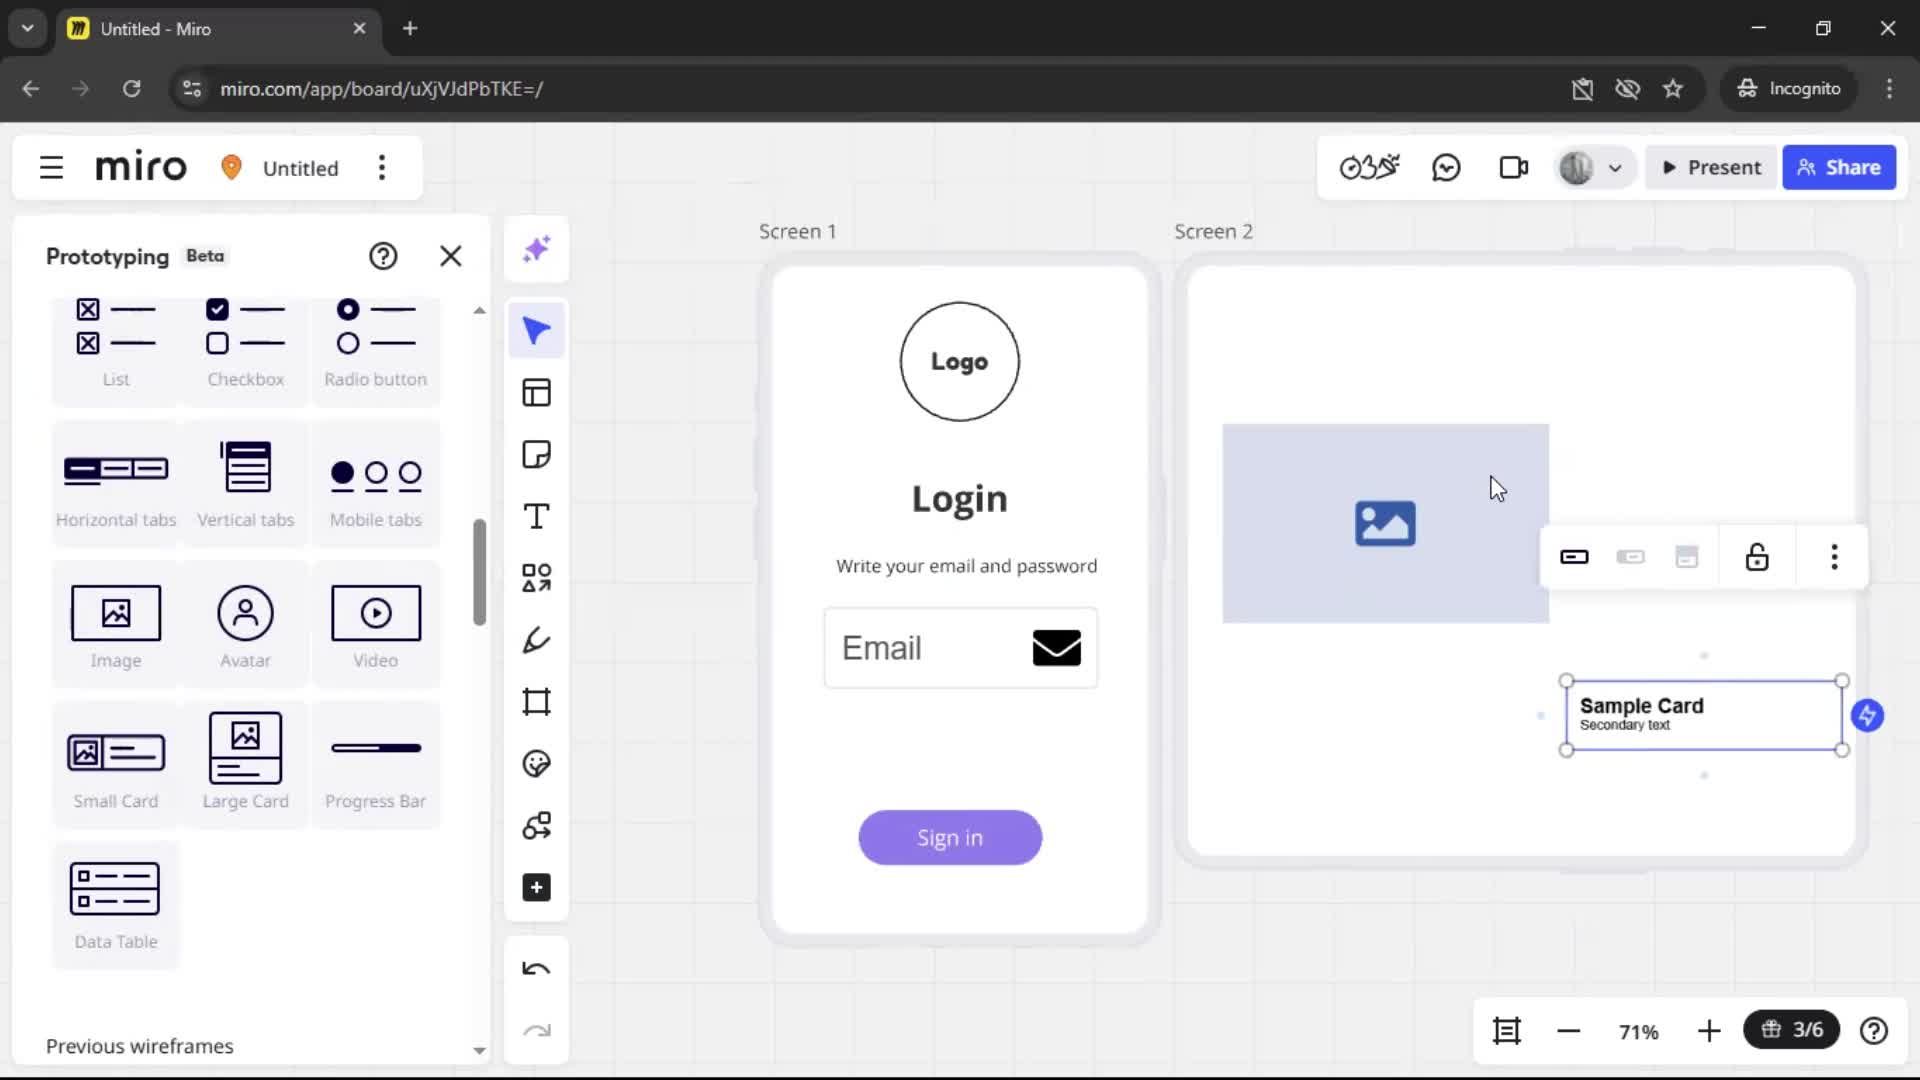Click panel scroll-down arrow
The image size is (1920, 1080).
480,1050
